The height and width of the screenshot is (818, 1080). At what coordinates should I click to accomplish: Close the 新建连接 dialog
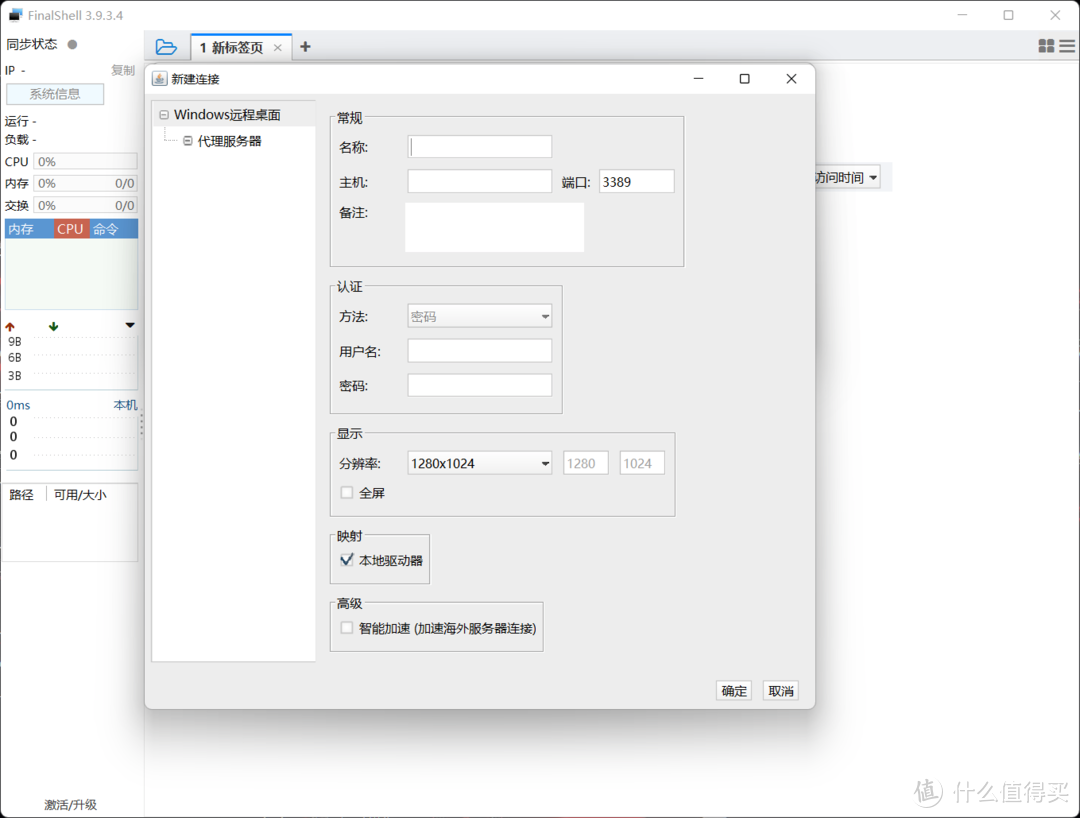pyautogui.click(x=791, y=78)
